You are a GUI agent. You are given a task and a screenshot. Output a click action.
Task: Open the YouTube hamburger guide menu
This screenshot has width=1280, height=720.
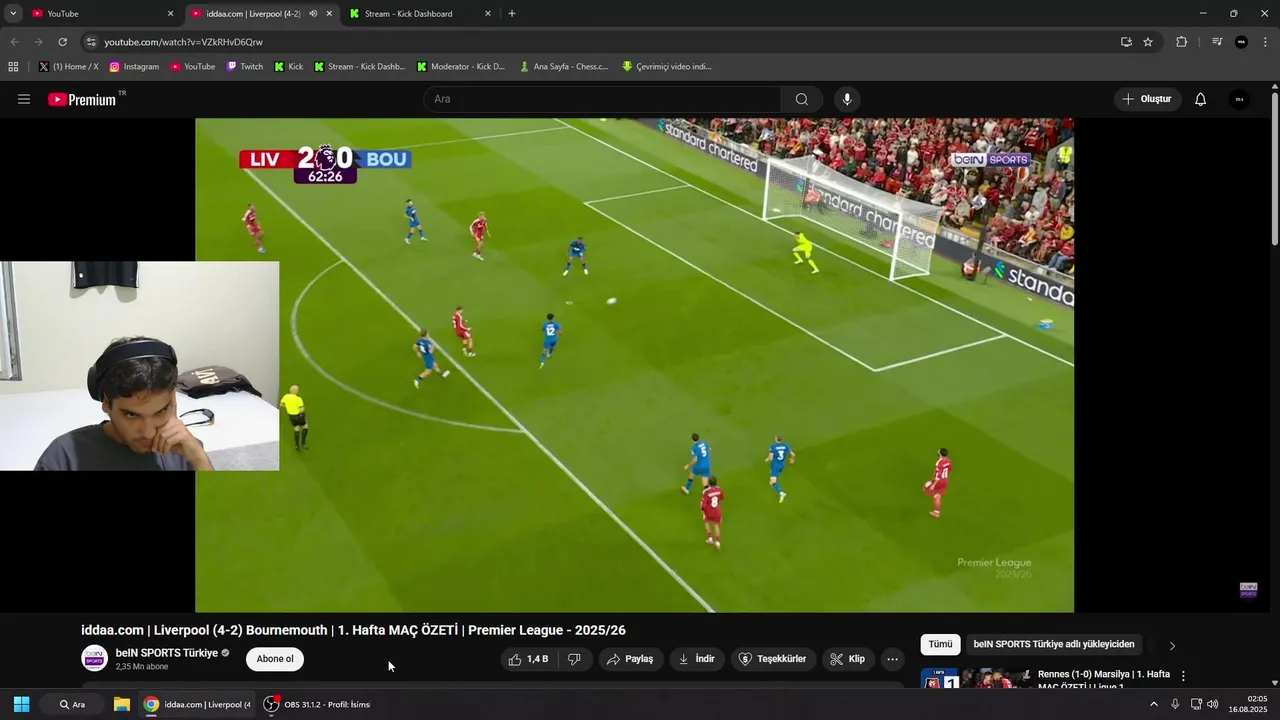click(x=24, y=99)
